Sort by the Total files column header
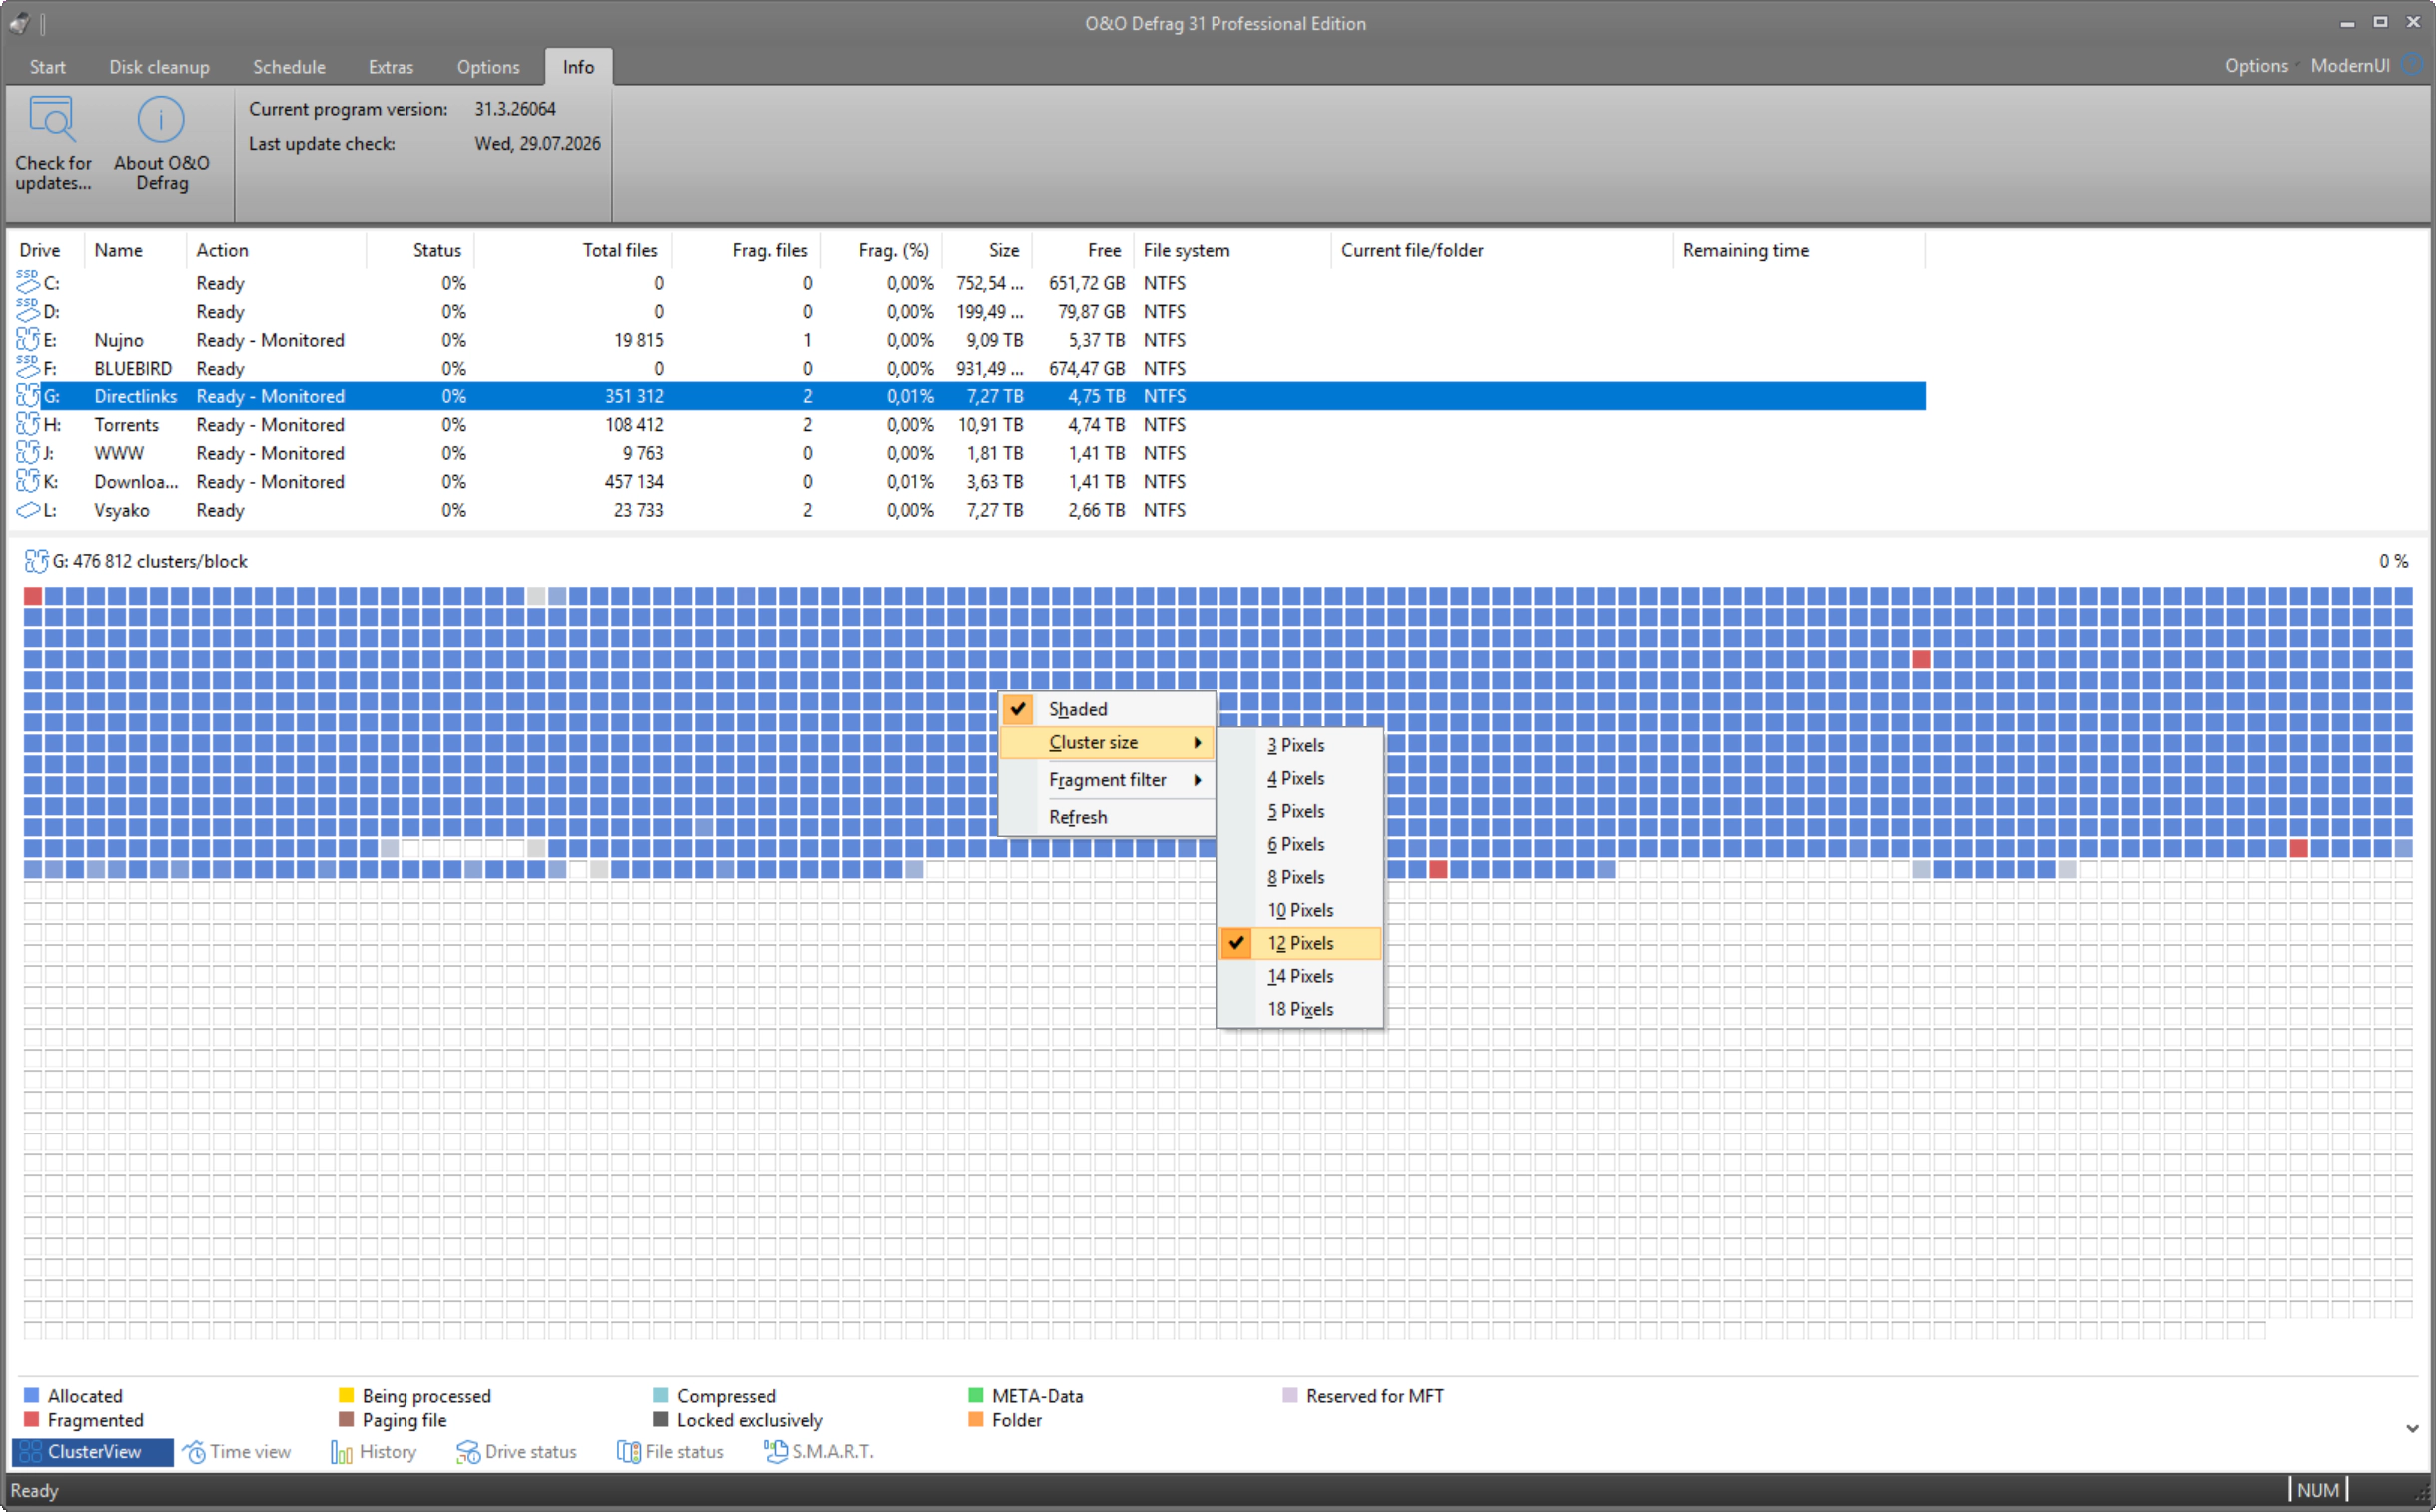The width and height of the screenshot is (2436, 1512). [x=573, y=250]
